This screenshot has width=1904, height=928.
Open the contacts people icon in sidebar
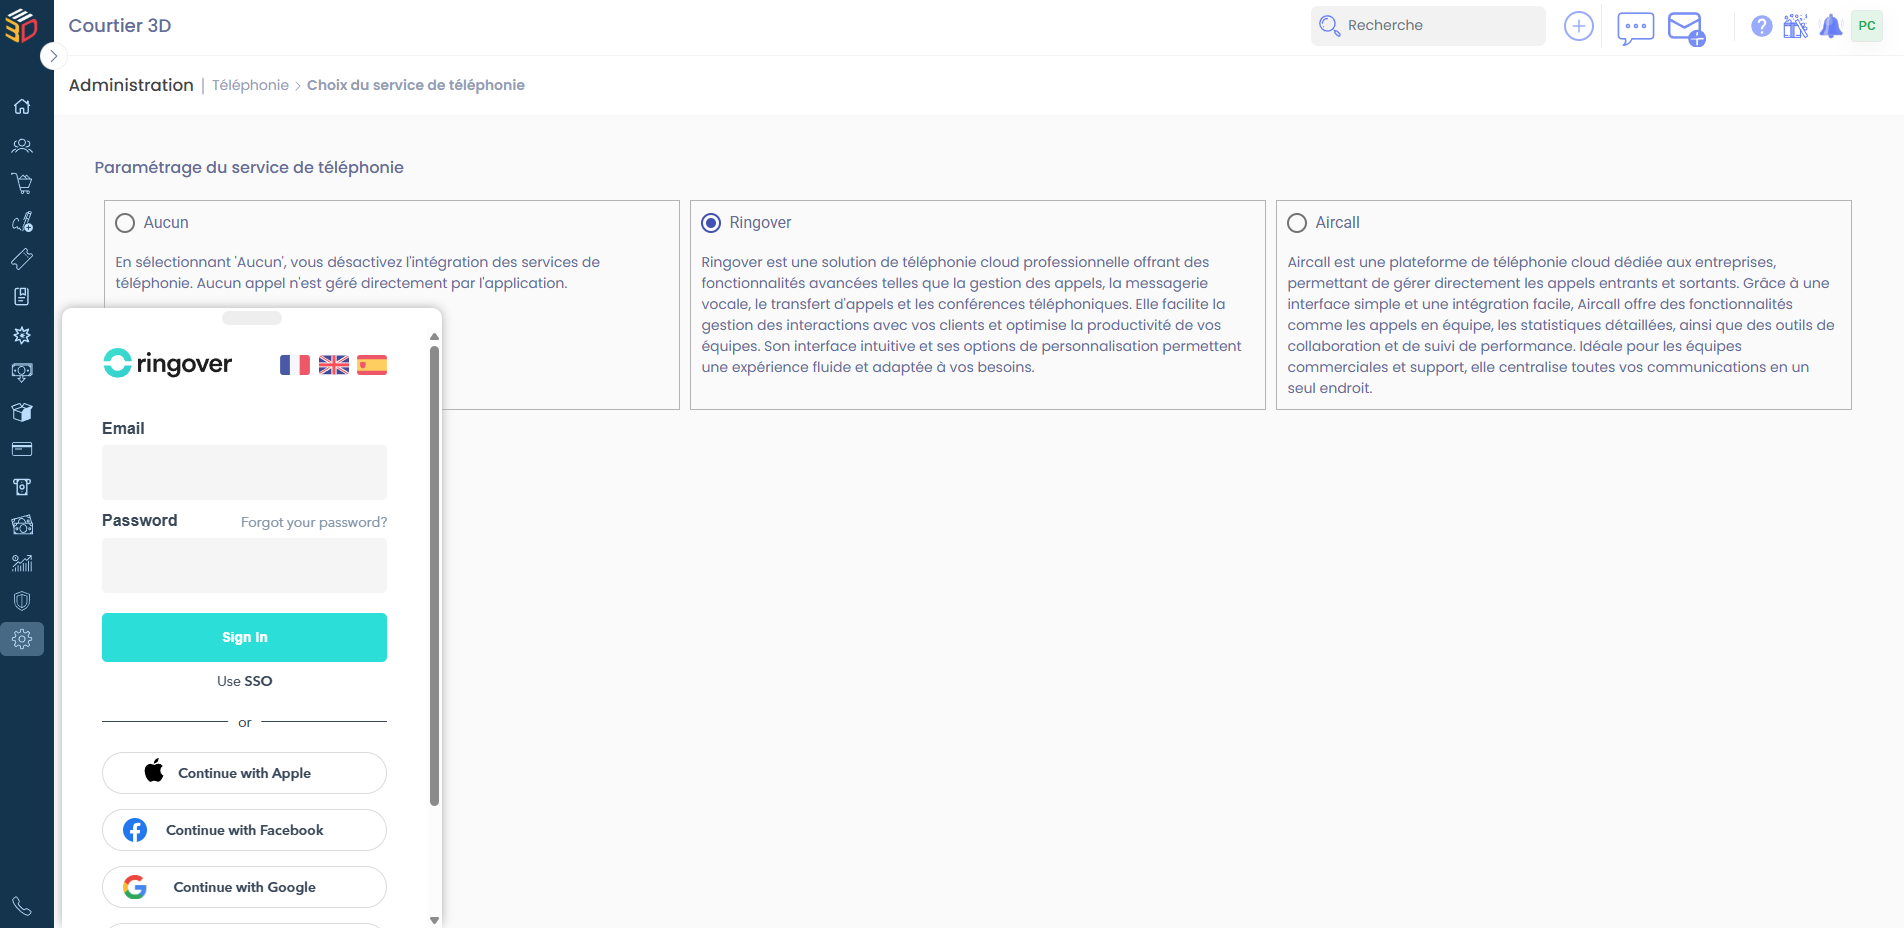point(22,146)
